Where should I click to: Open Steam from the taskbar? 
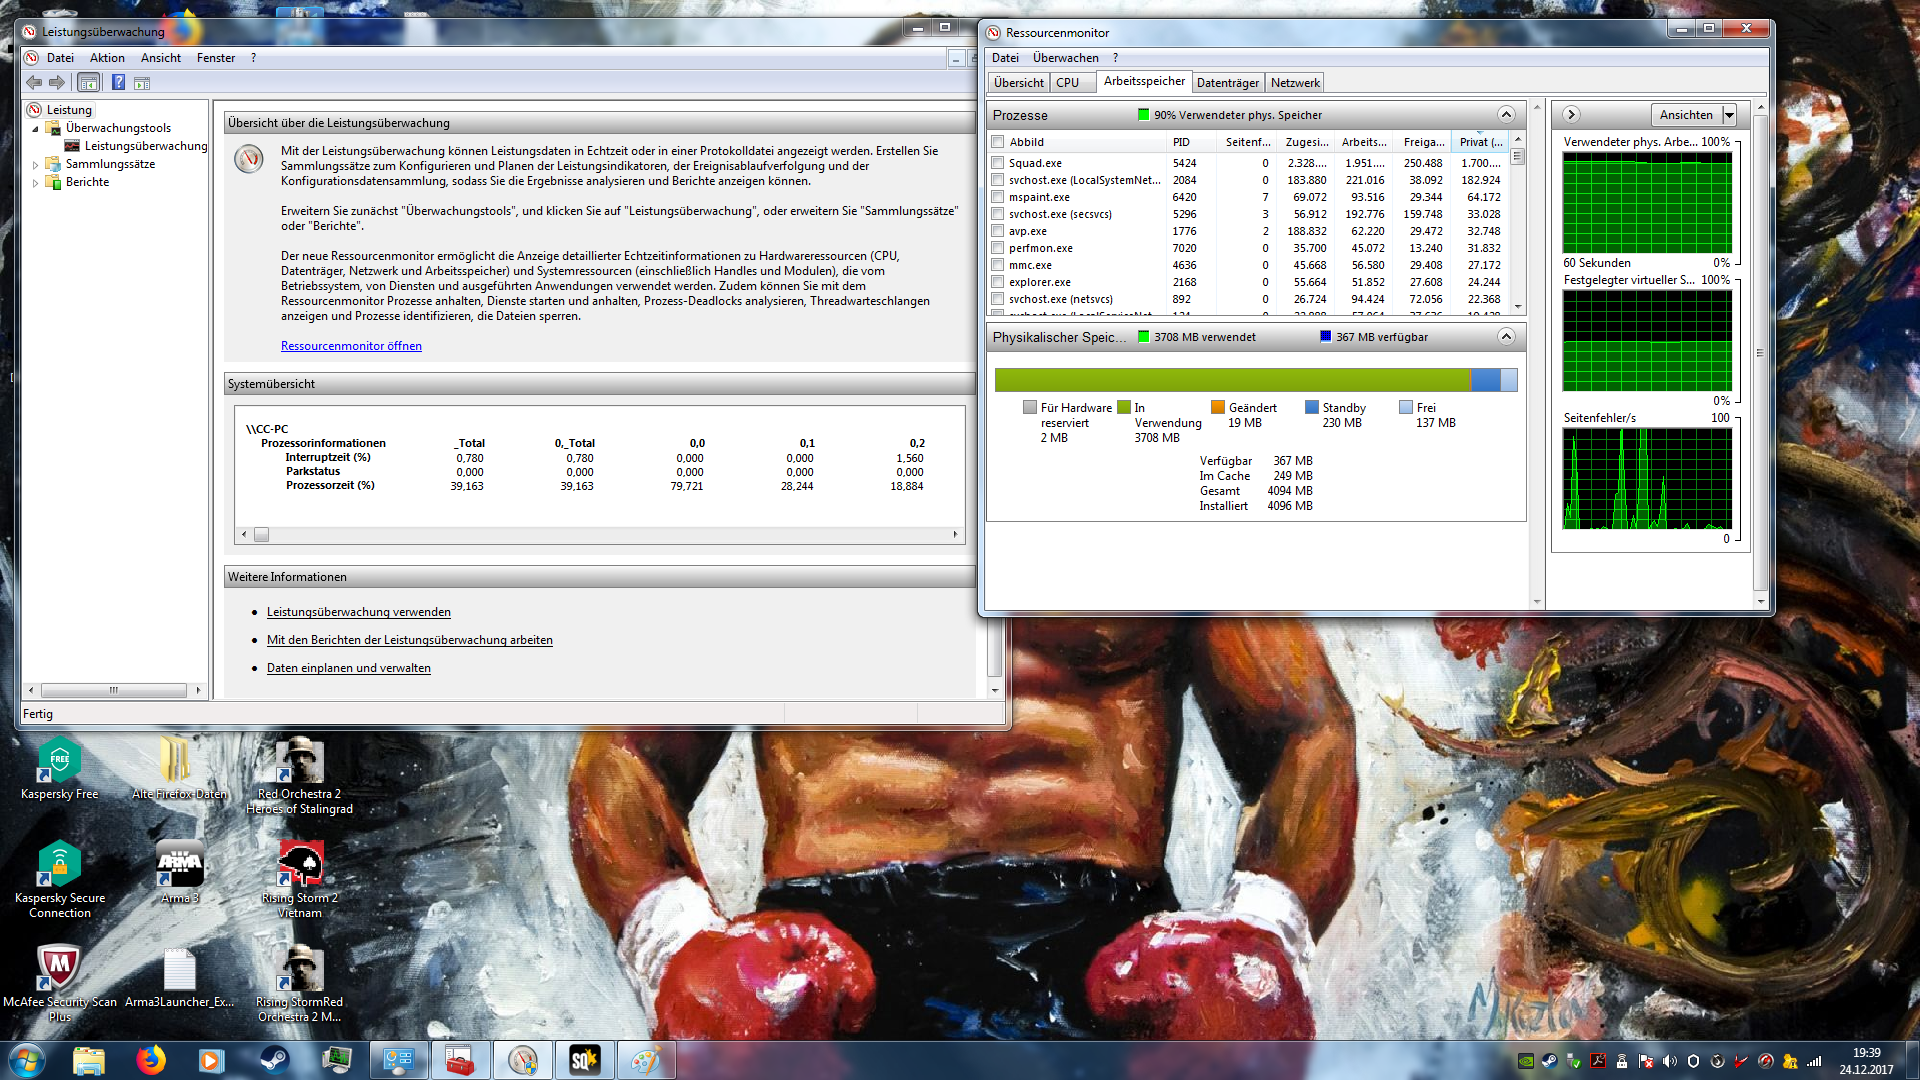[x=274, y=1060]
